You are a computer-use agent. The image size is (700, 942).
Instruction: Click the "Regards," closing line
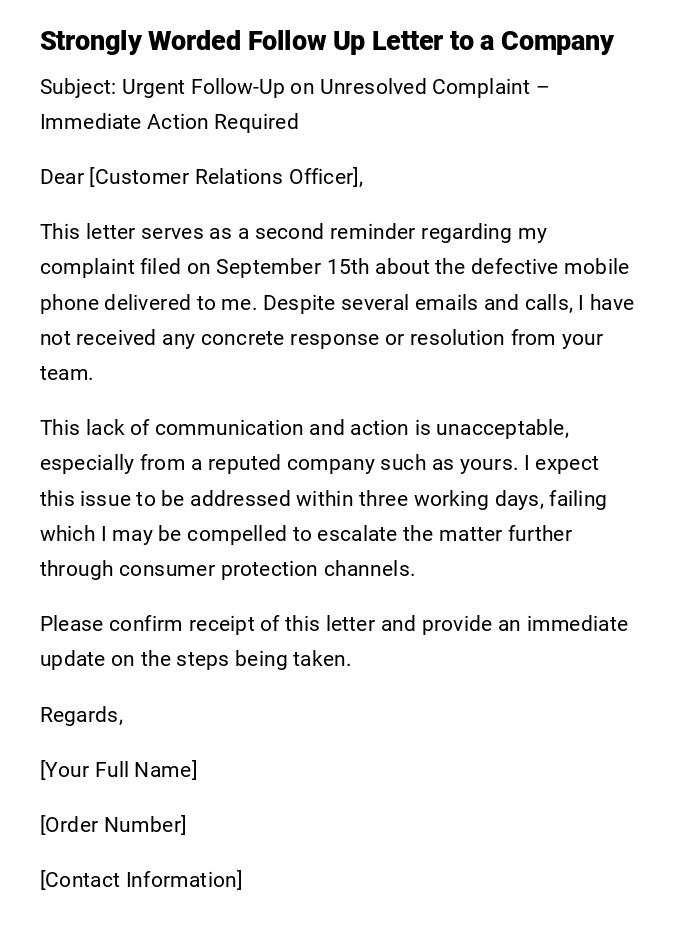[x=81, y=715]
